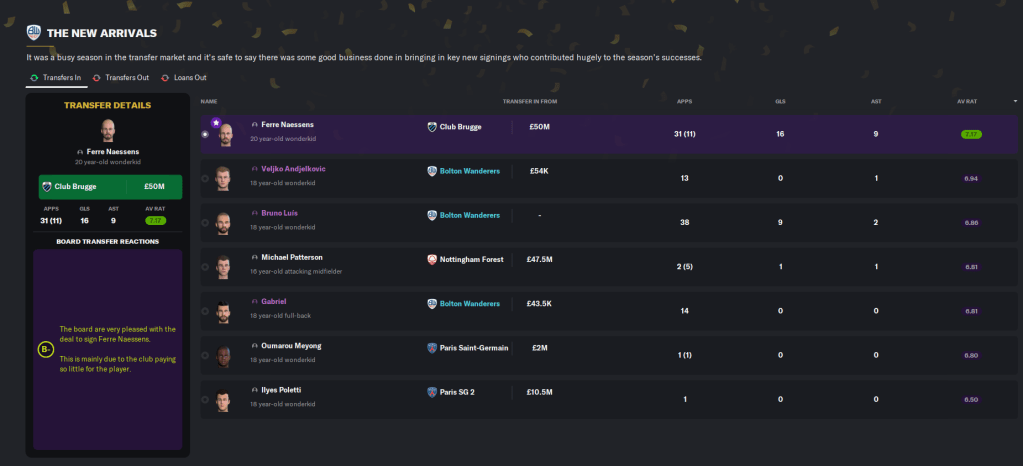
Task: Select the Veljko Andjelkovic row radio button
Action: point(205,178)
